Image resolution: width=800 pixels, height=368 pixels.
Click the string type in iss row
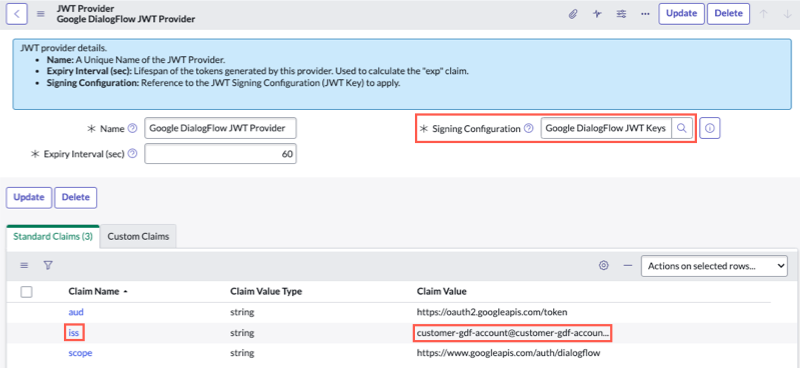[x=242, y=333]
